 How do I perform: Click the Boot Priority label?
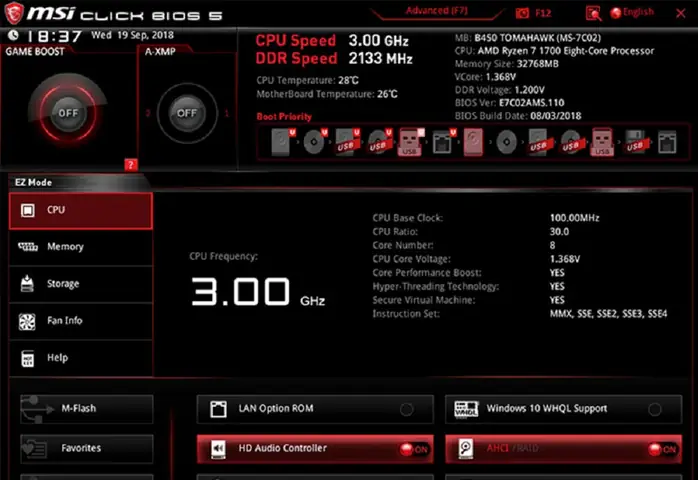(x=284, y=117)
